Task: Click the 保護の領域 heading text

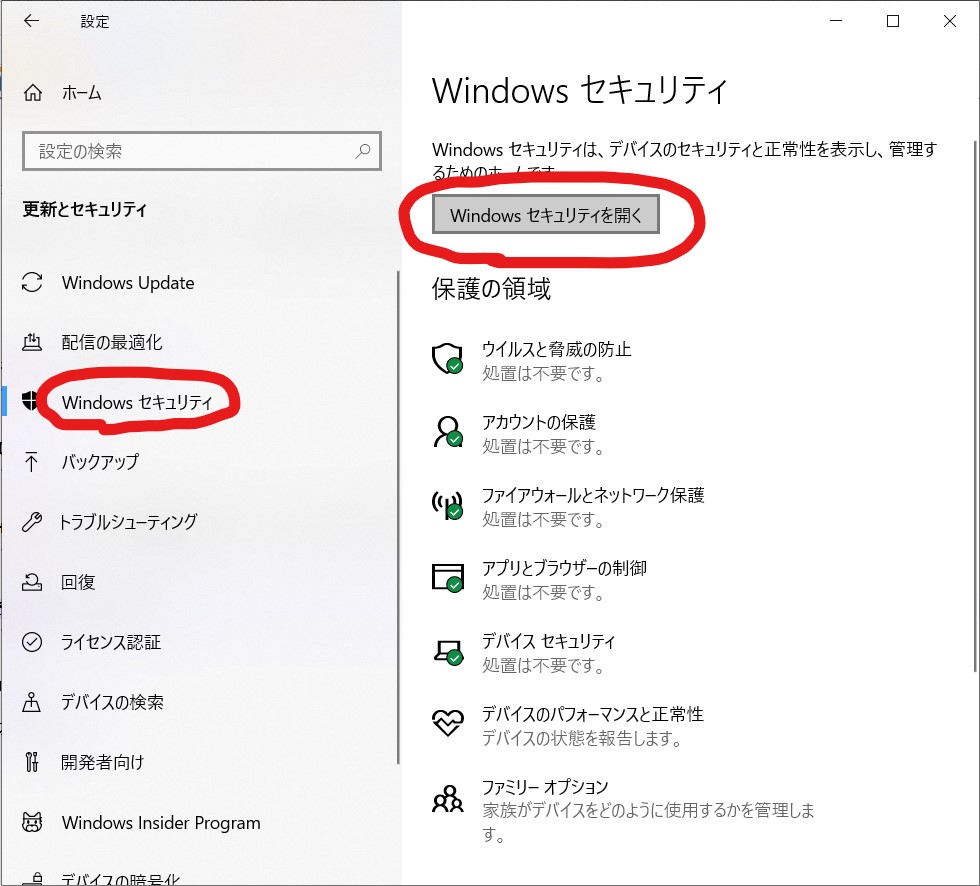Action: point(491,289)
